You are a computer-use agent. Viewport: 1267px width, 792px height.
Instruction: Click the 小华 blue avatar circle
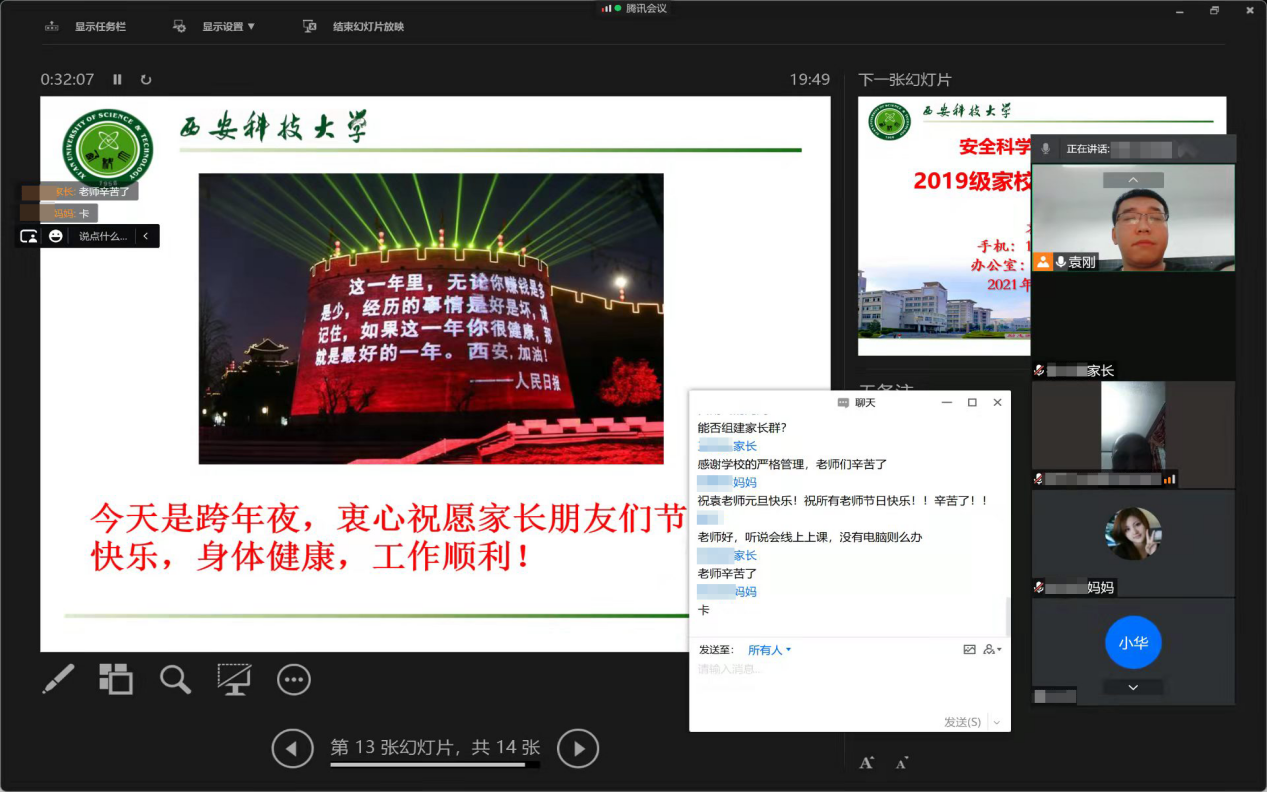(1133, 643)
